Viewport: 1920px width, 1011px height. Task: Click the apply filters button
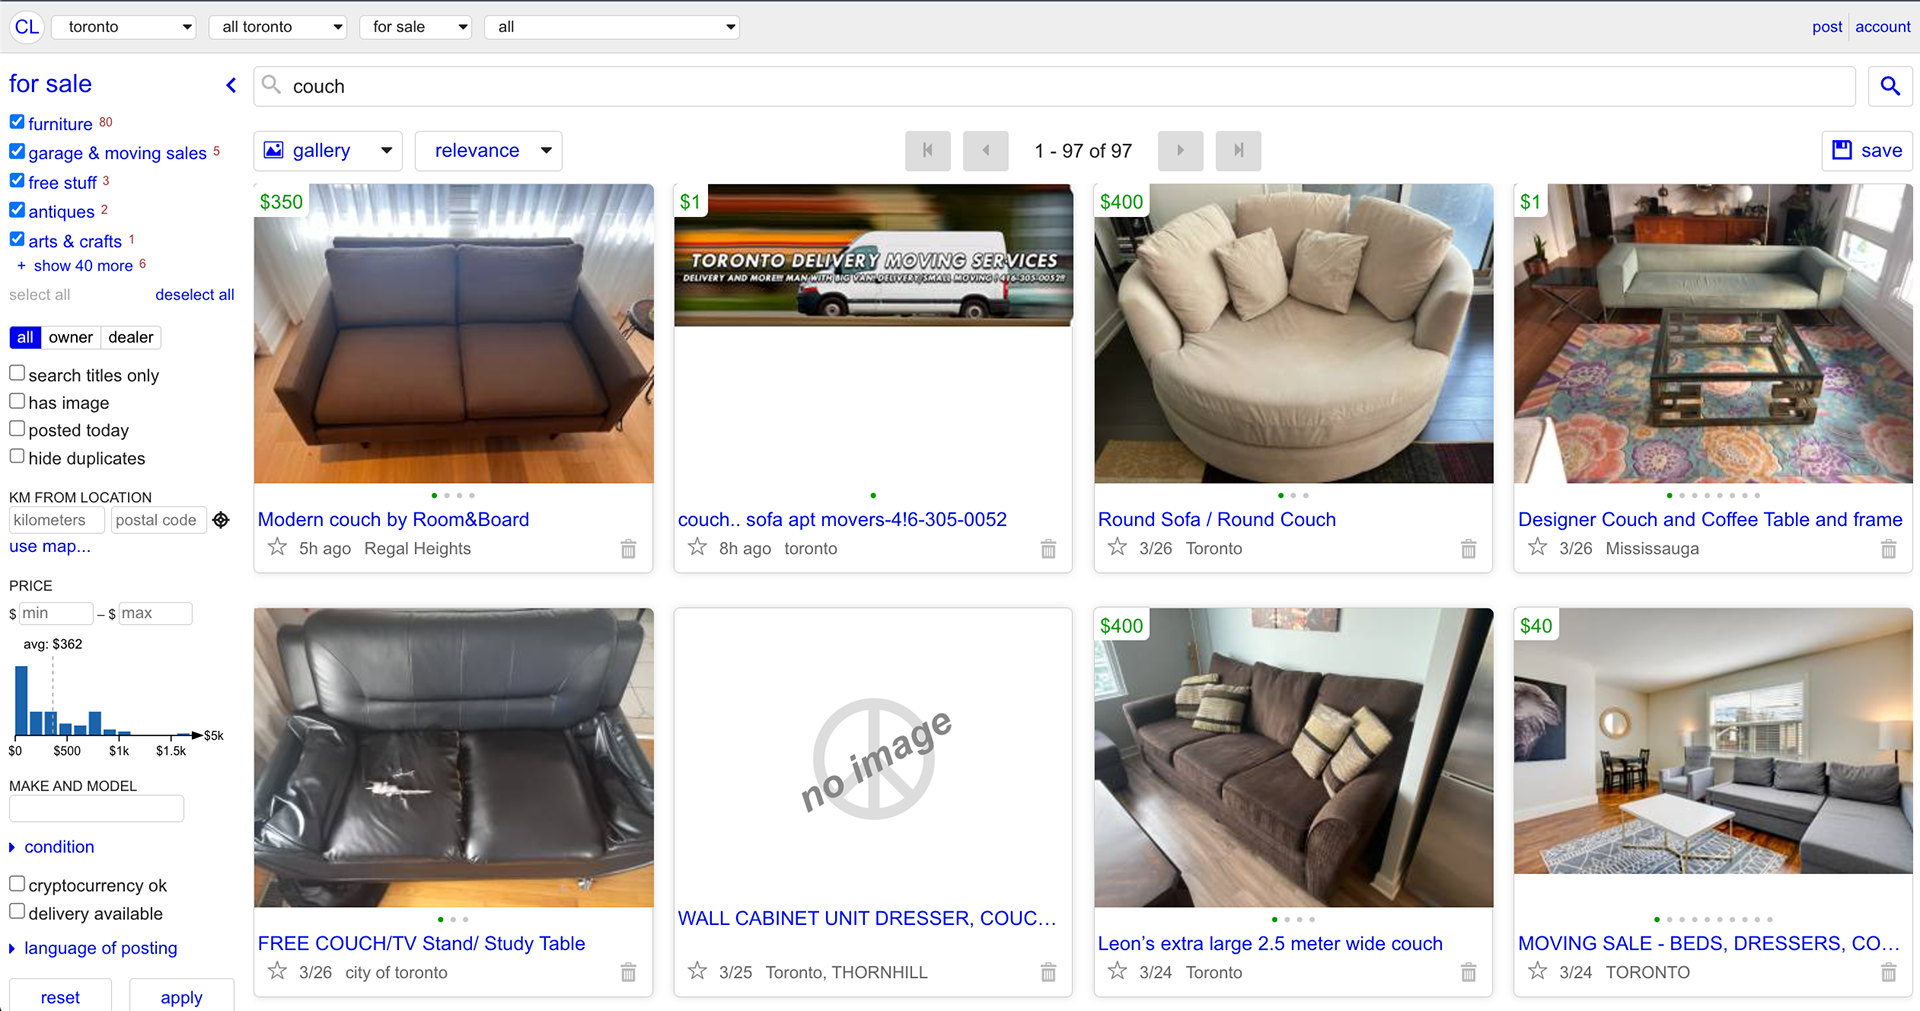coord(181,997)
